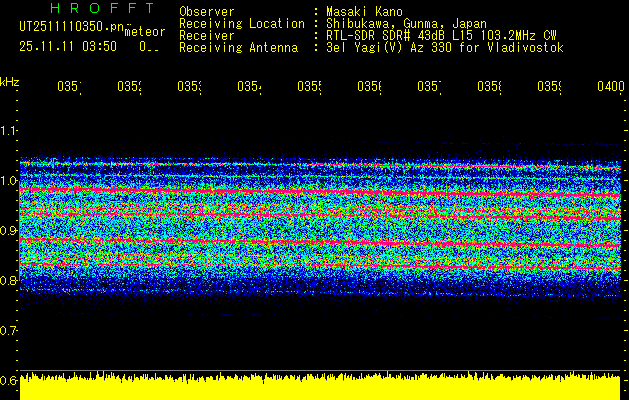This screenshot has height=400, width=629.
Task: Click the 0358 time axis marker
Action: tap(490, 86)
